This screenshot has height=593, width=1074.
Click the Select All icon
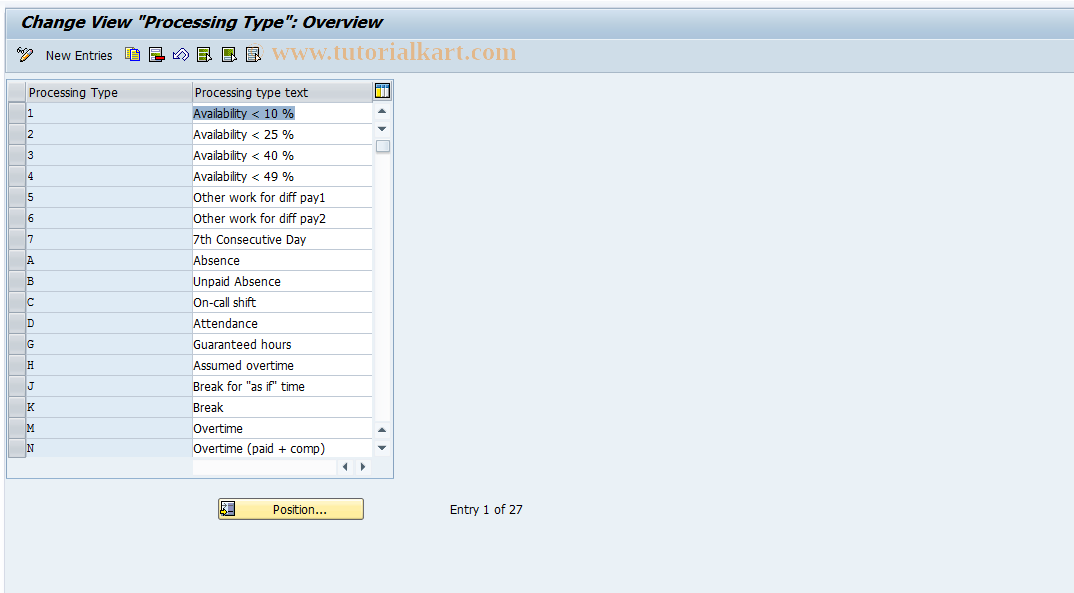click(x=205, y=55)
